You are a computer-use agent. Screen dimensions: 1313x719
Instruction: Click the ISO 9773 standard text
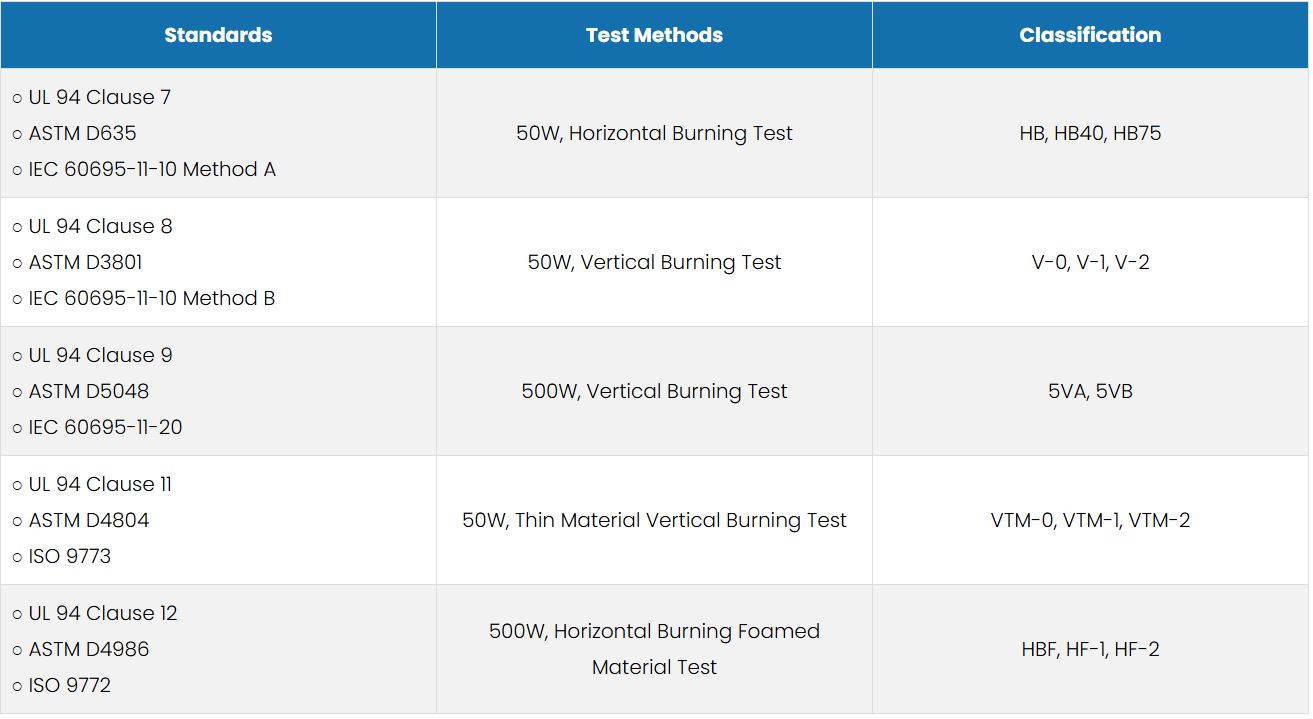(x=69, y=556)
